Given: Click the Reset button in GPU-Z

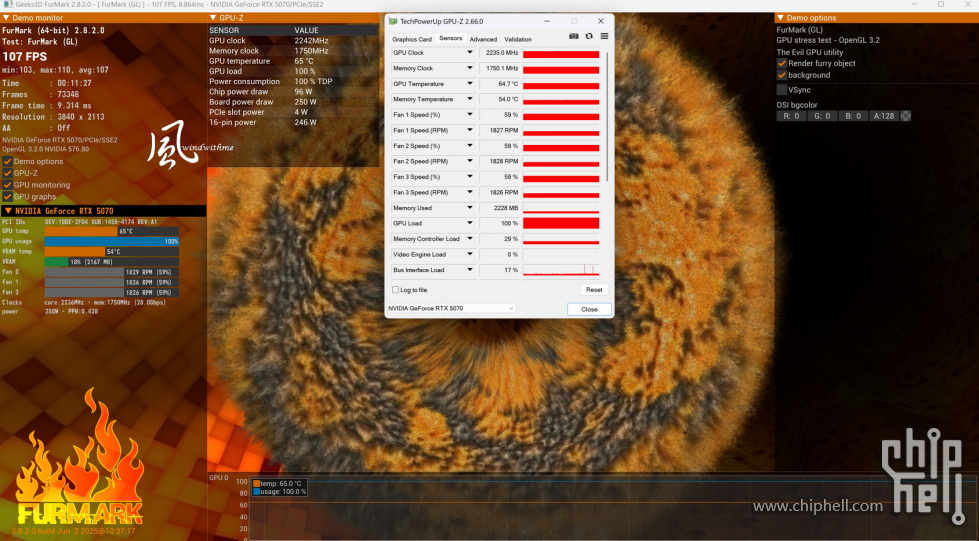Looking at the screenshot, I should 594,290.
